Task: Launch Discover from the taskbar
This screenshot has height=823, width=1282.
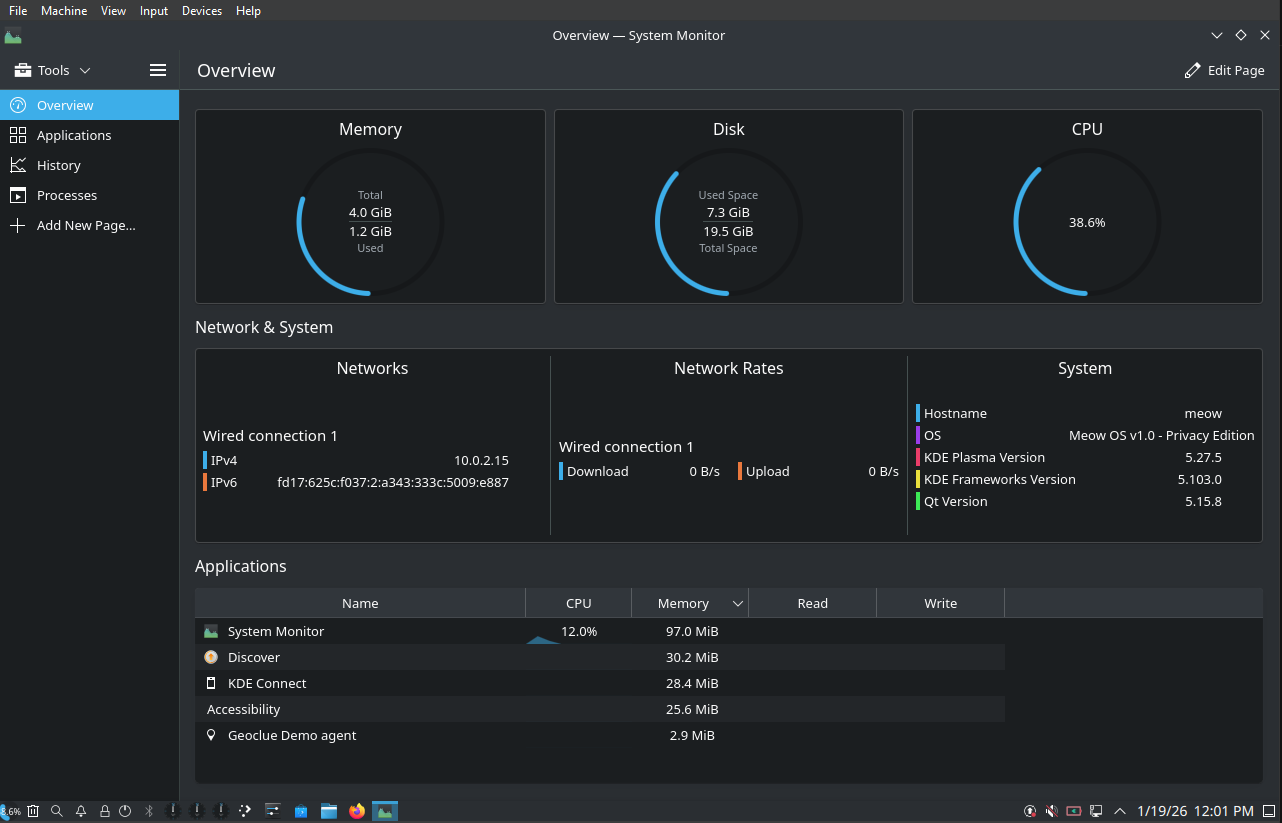Action: pos(301,811)
